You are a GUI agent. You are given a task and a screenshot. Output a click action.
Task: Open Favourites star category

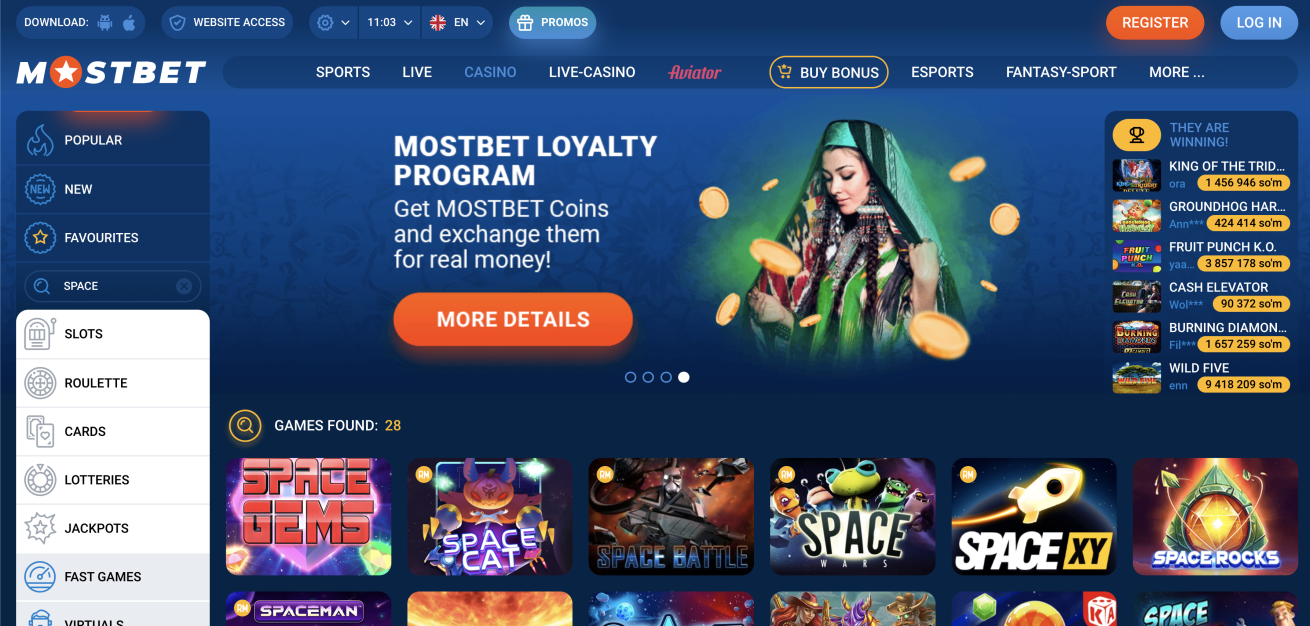(x=40, y=238)
